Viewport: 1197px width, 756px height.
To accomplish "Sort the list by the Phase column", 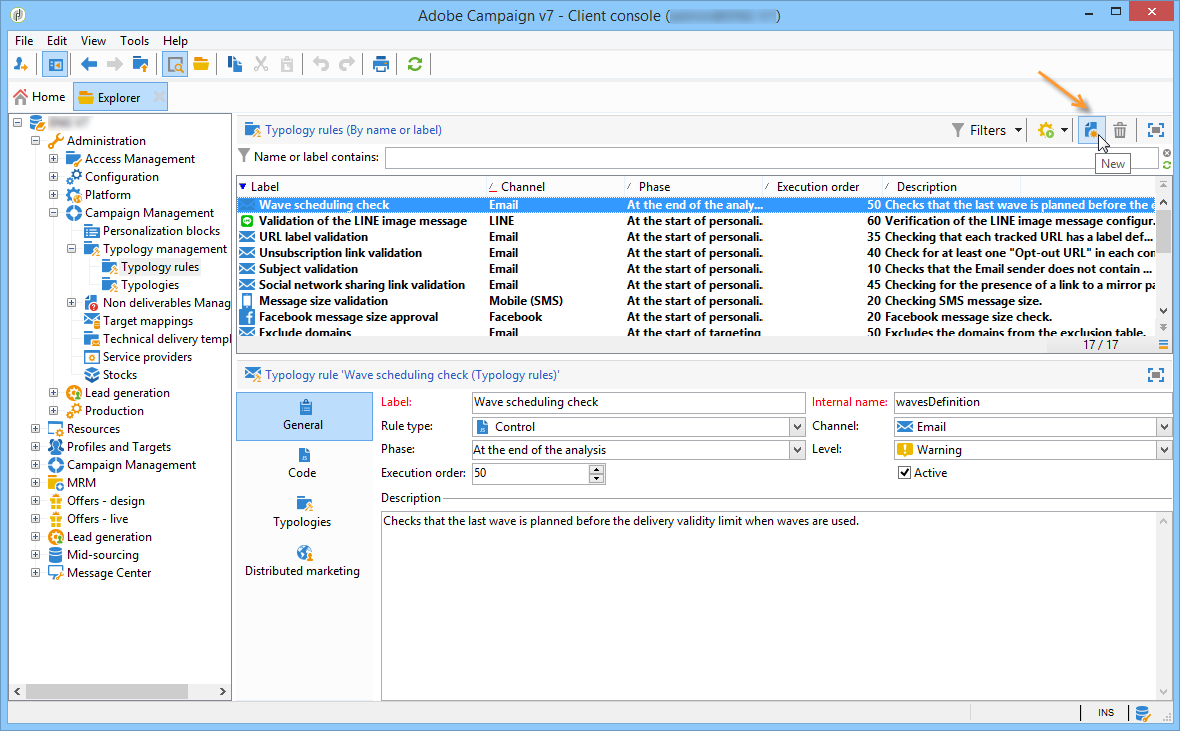I will point(693,186).
